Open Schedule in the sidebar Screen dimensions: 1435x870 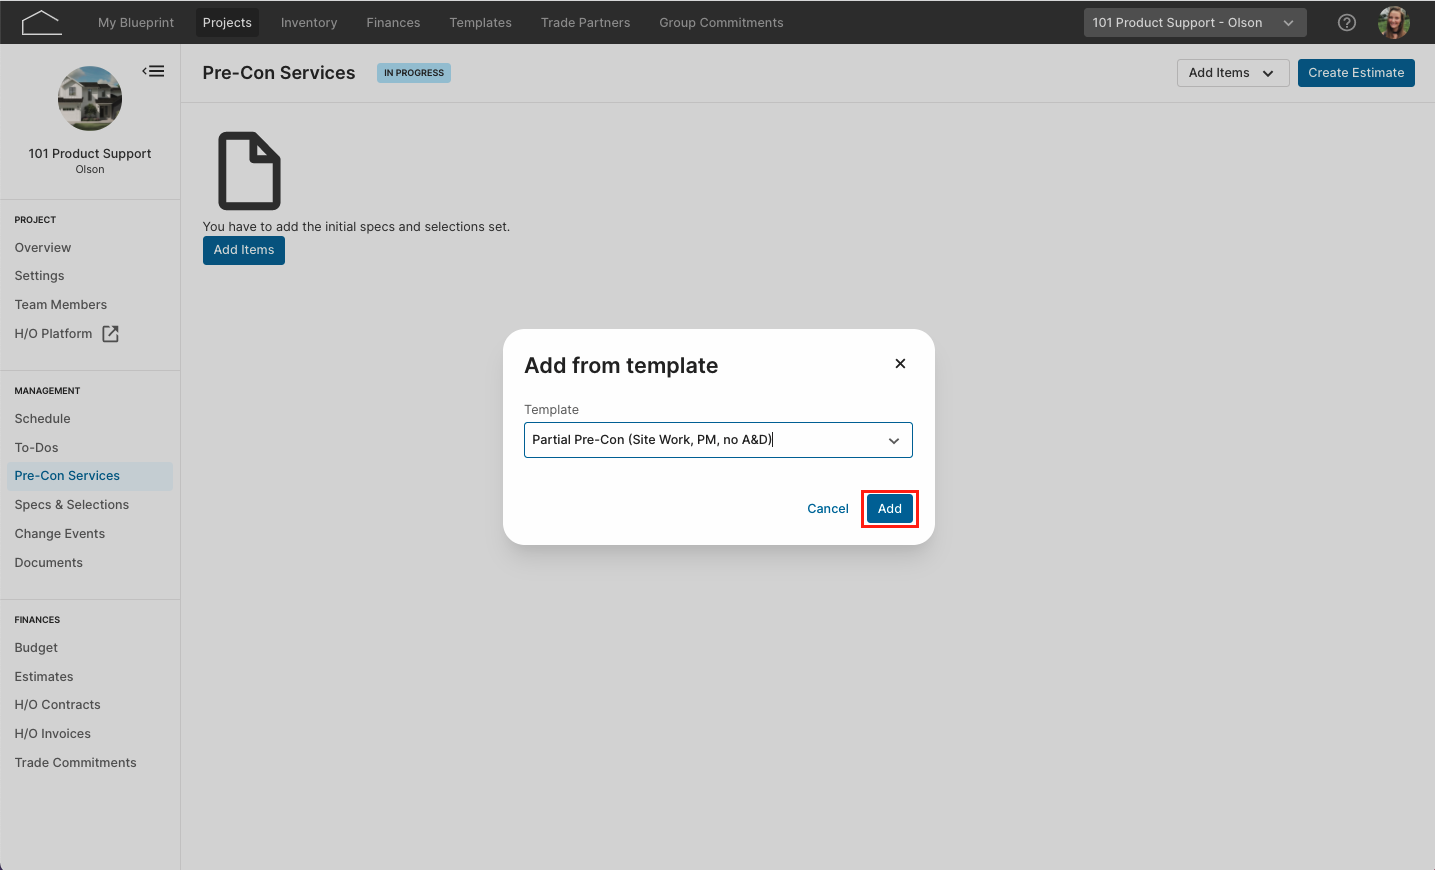(42, 419)
